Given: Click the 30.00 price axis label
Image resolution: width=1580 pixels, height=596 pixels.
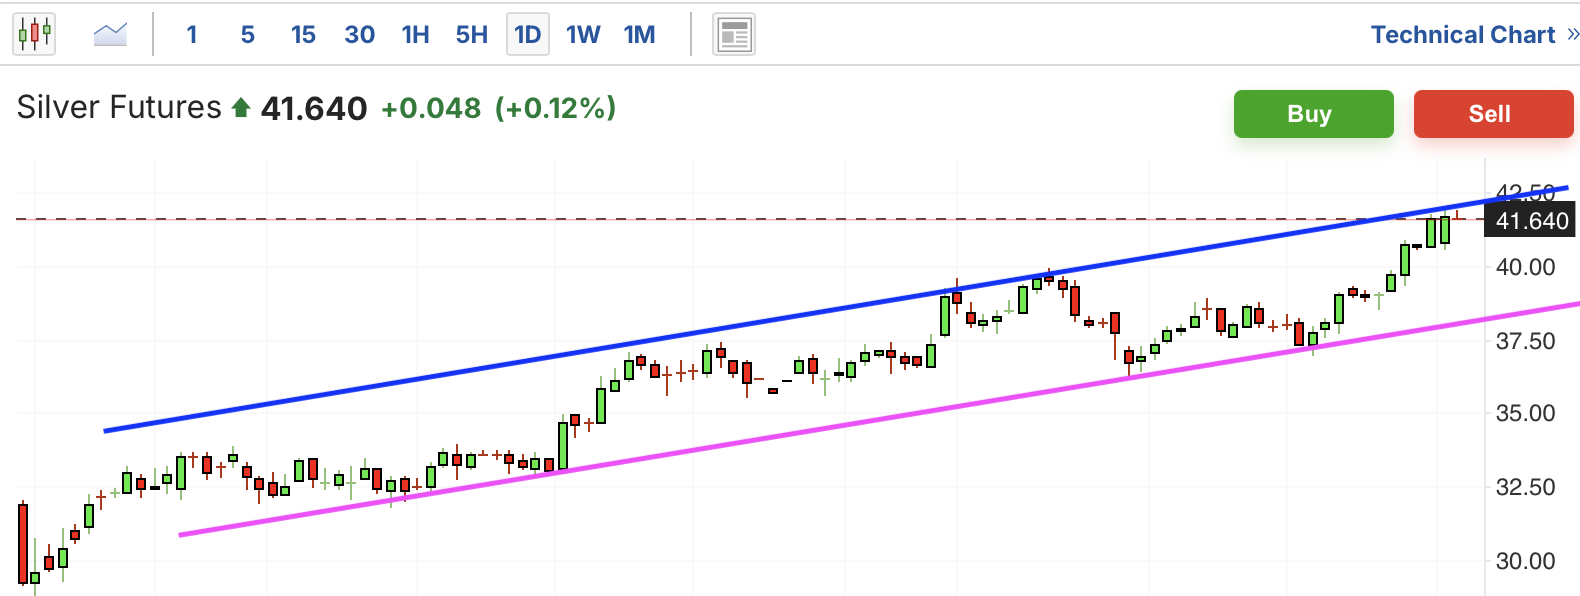Looking at the screenshot, I should coord(1525,561).
